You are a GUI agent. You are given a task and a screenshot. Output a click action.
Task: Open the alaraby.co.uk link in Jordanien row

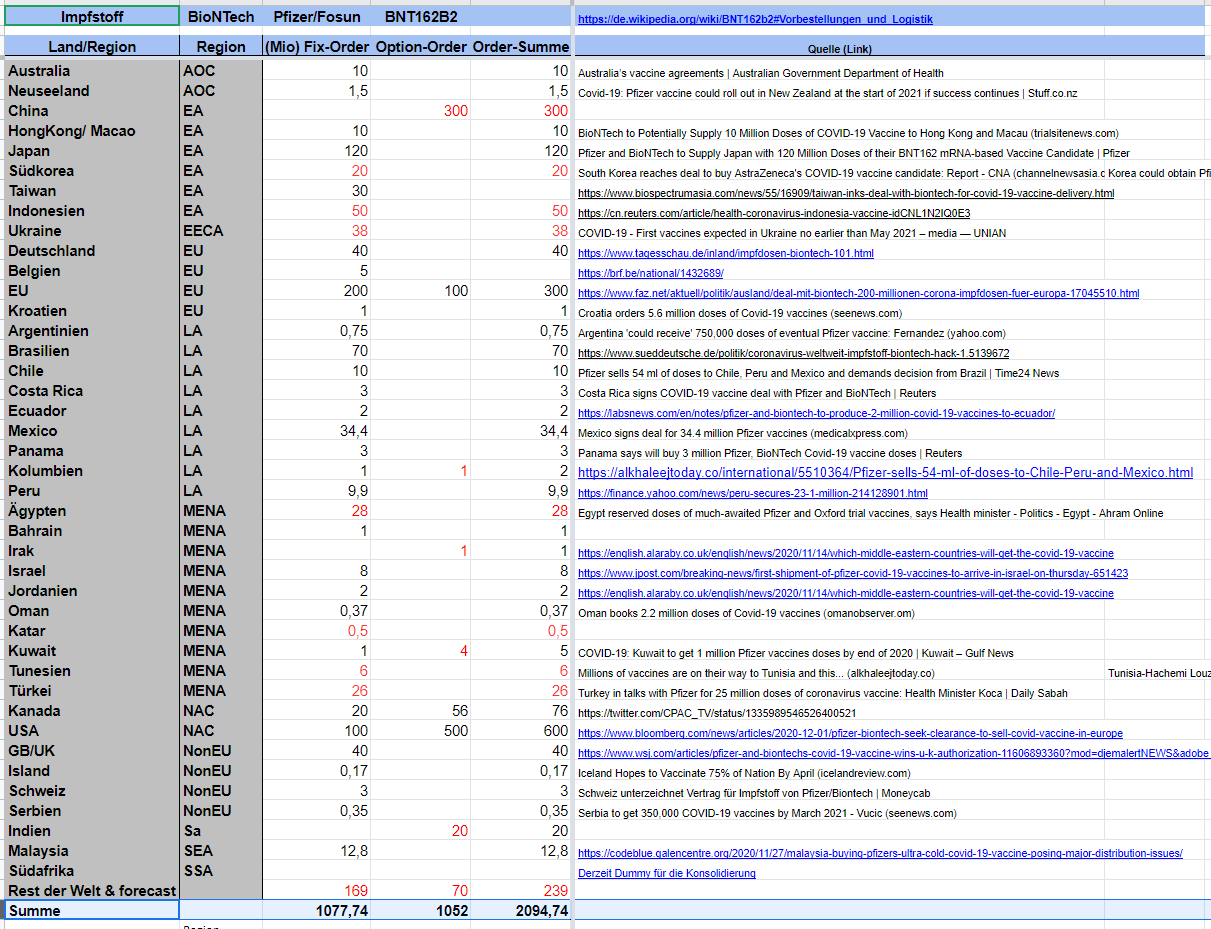(845, 593)
